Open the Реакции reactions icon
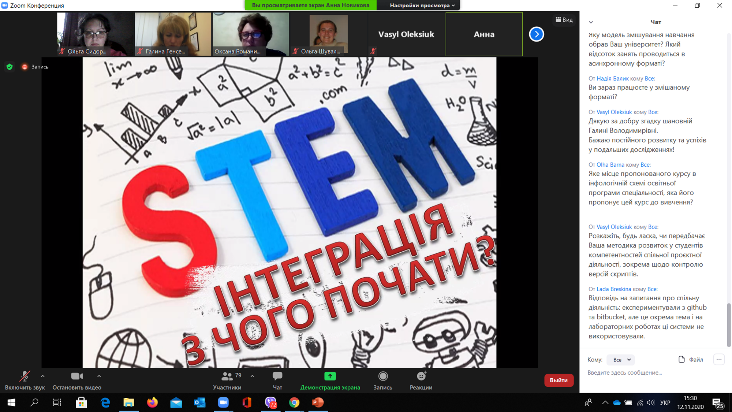The image size is (732, 412). tap(421, 376)
